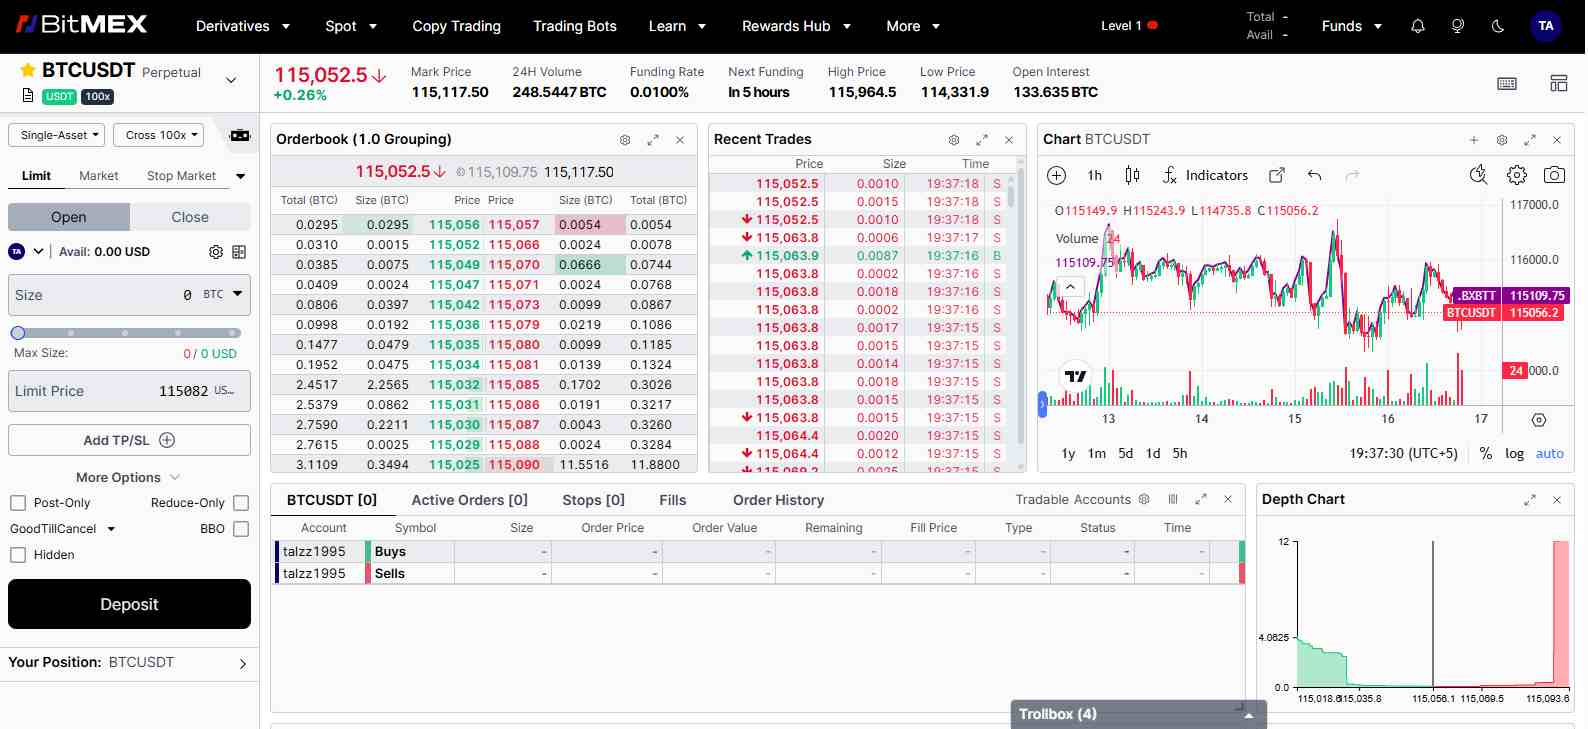This screenshot has width=1588, height=729.
Task: Toggle log scale on chart
Action: 1514,454
